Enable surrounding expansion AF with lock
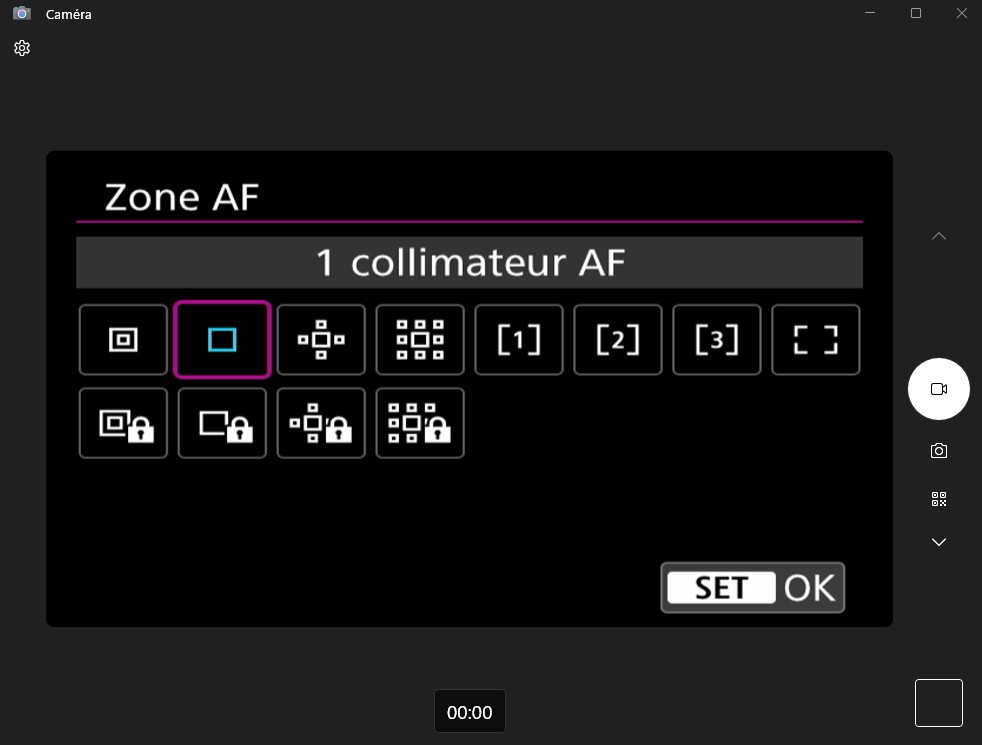Image resolution: width=982 pixels, height=745 pixels. pyautogui.click(x=420, y=423)
